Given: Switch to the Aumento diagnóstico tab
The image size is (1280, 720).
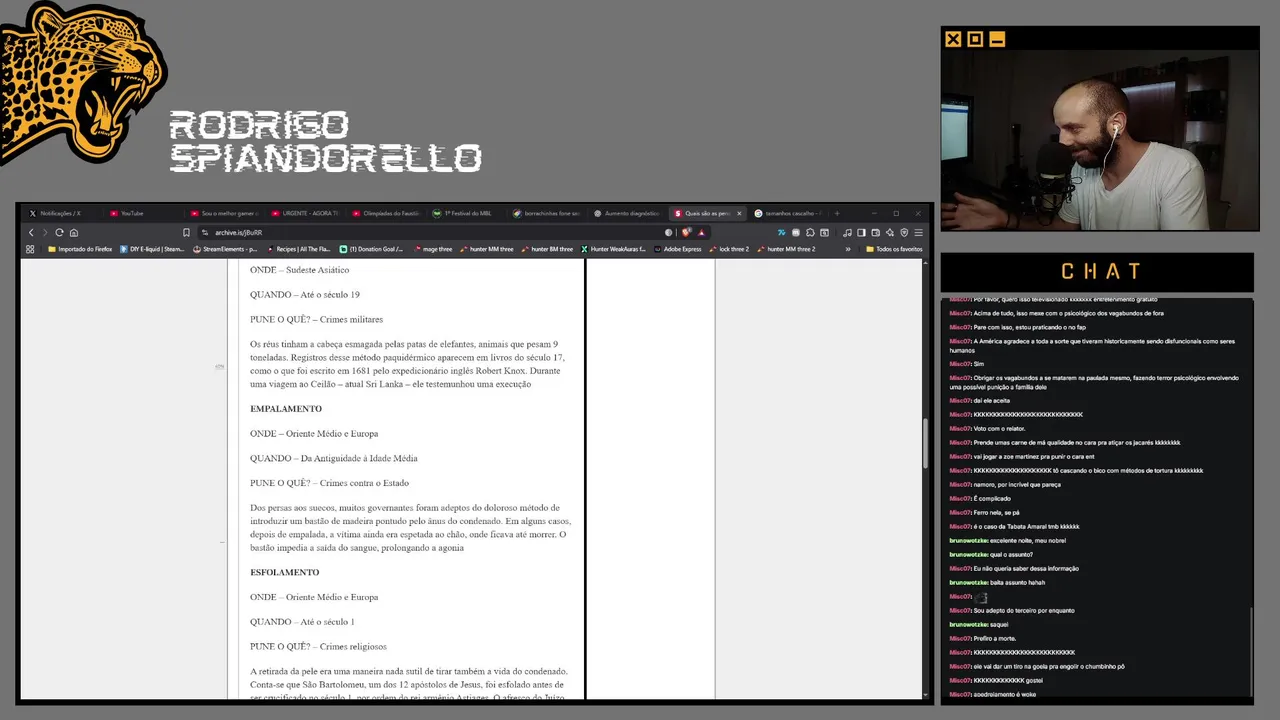Looking at the screenshot, I should [628, 213].
